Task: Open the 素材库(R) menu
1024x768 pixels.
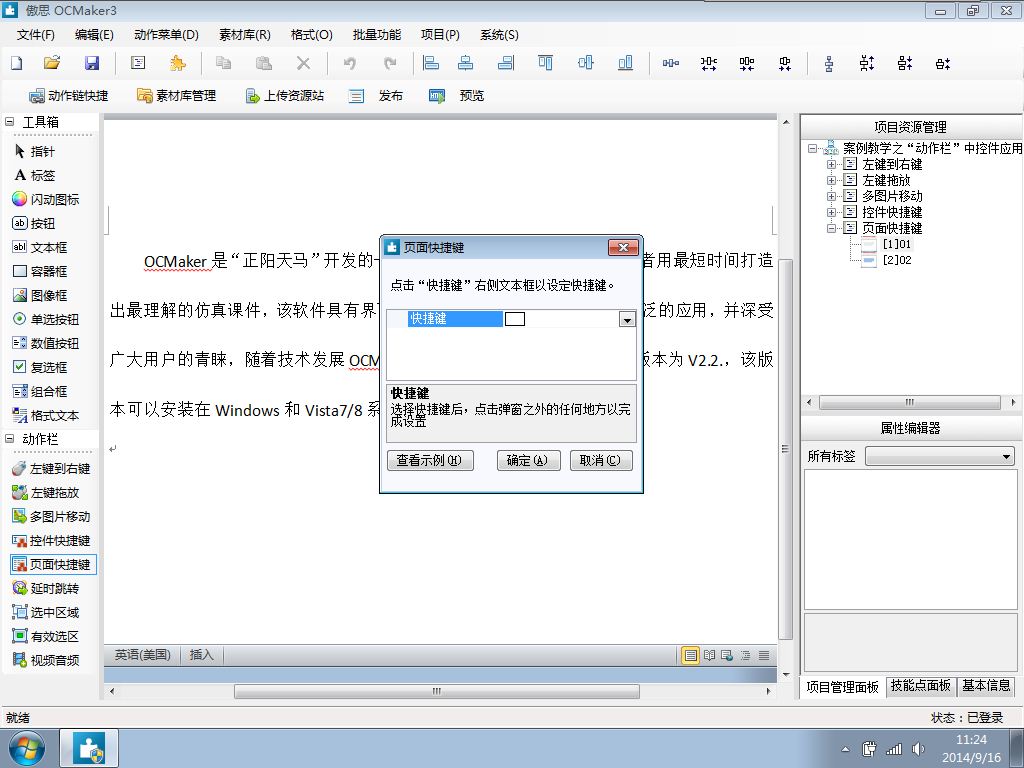Action: pyautogui.click(x=245, y=35)
